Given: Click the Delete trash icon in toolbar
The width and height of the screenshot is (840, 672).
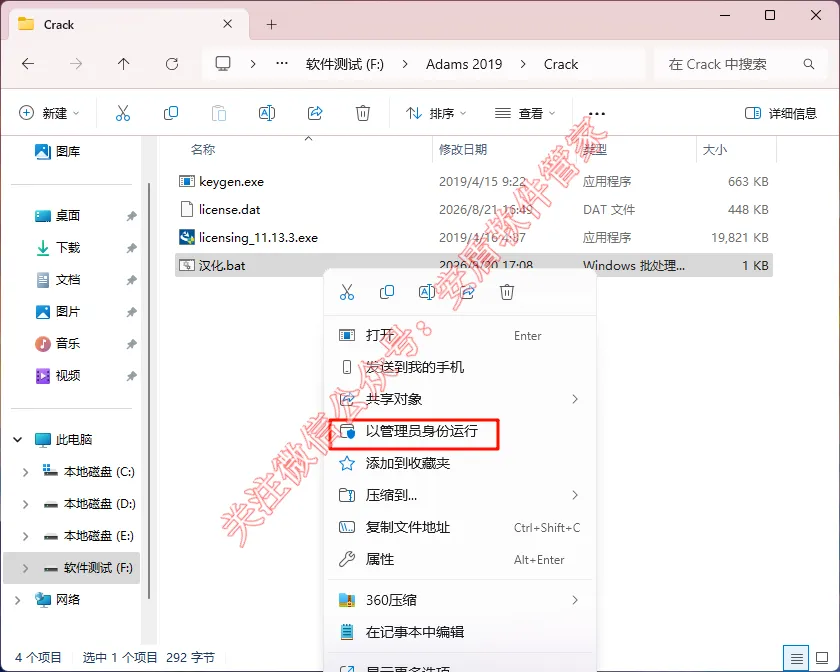Looking at the screenshot, I should tap(363, 113).
